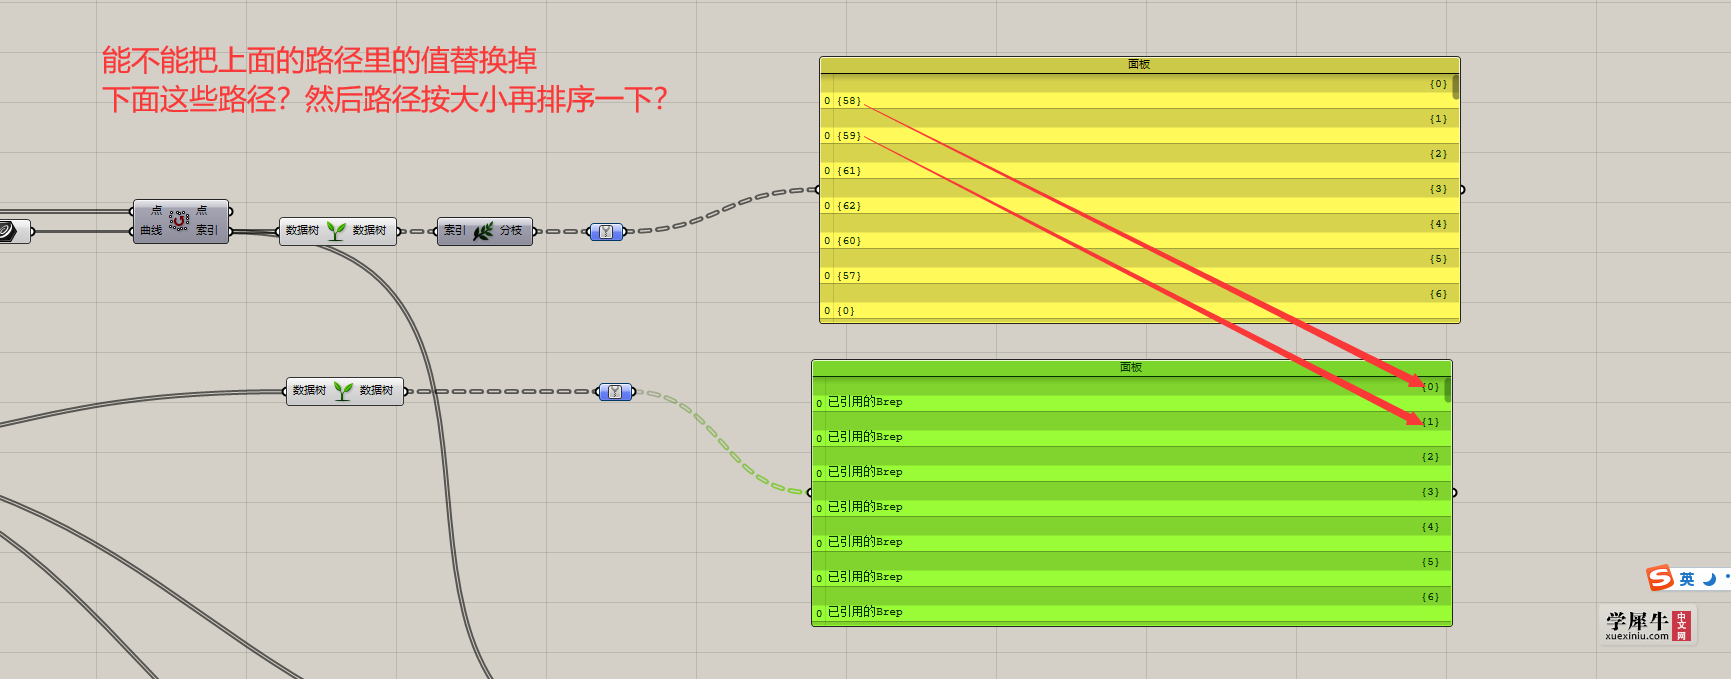Click the yellow panel's right output grip

[1462, 189]
